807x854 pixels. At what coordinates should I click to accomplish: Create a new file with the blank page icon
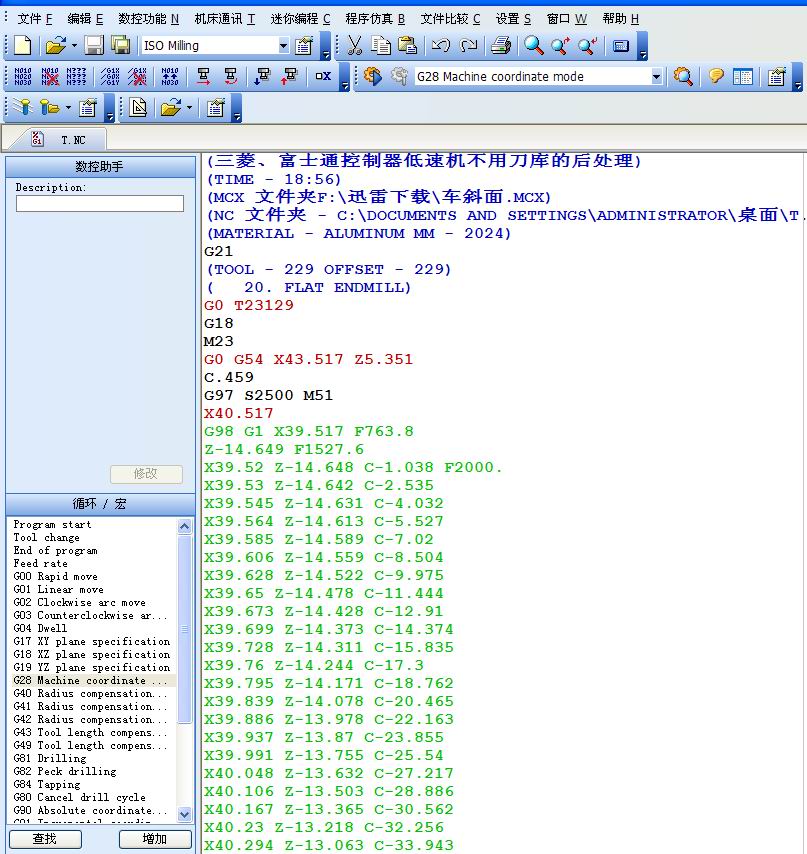22,46
